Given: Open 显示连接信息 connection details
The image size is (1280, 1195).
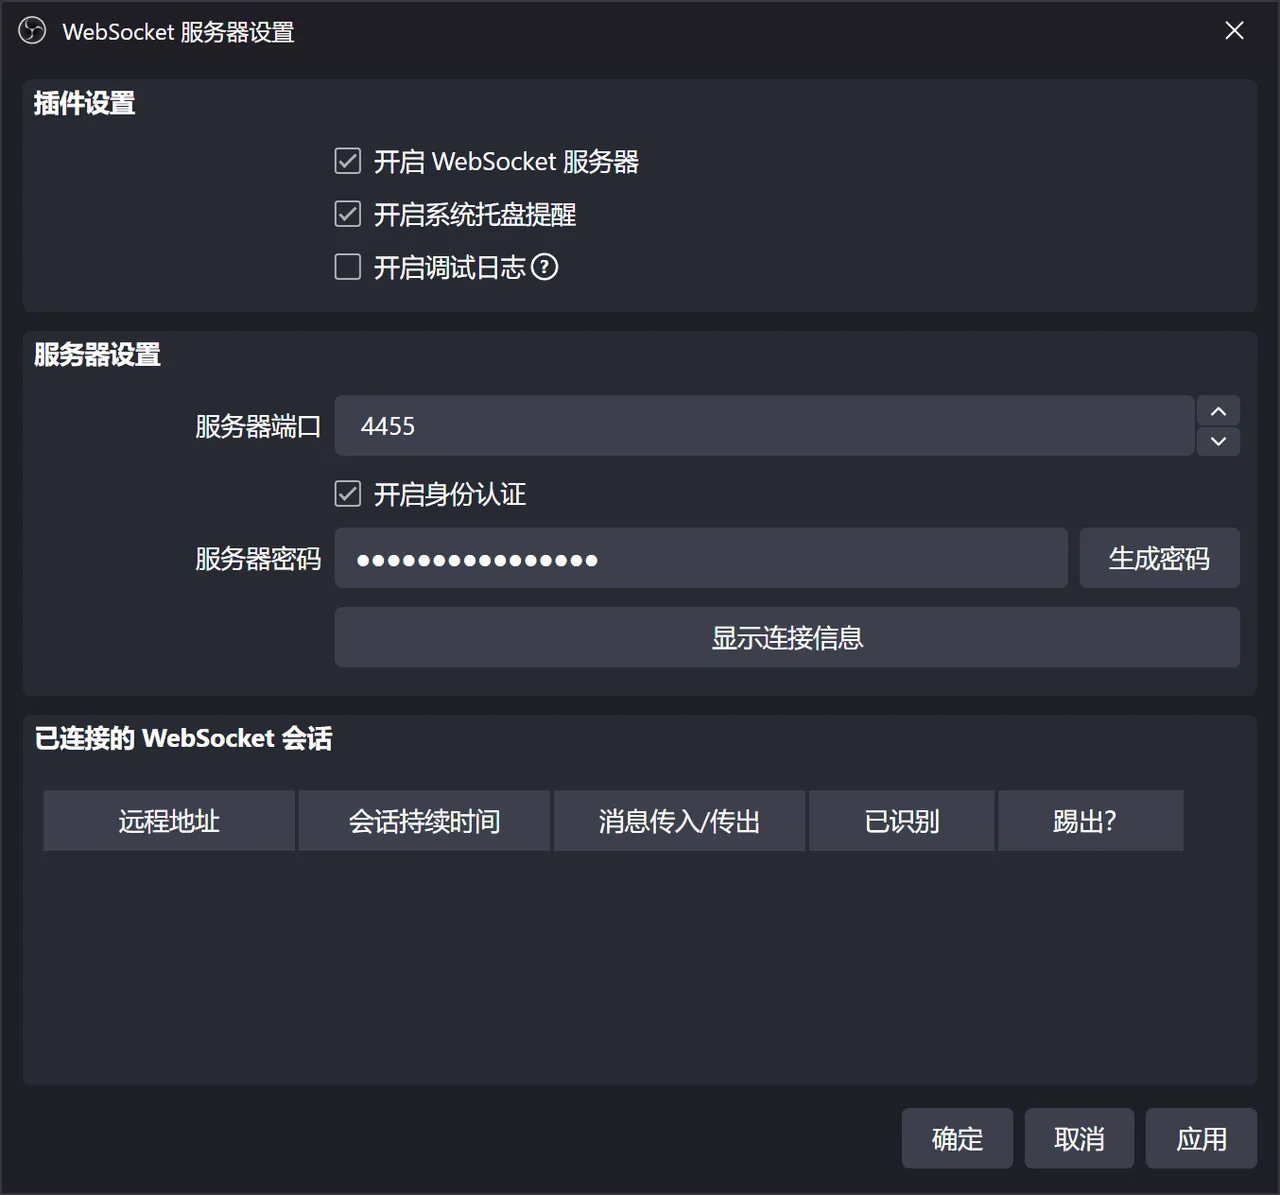Looking at the screenshot, I should (787, 637).
